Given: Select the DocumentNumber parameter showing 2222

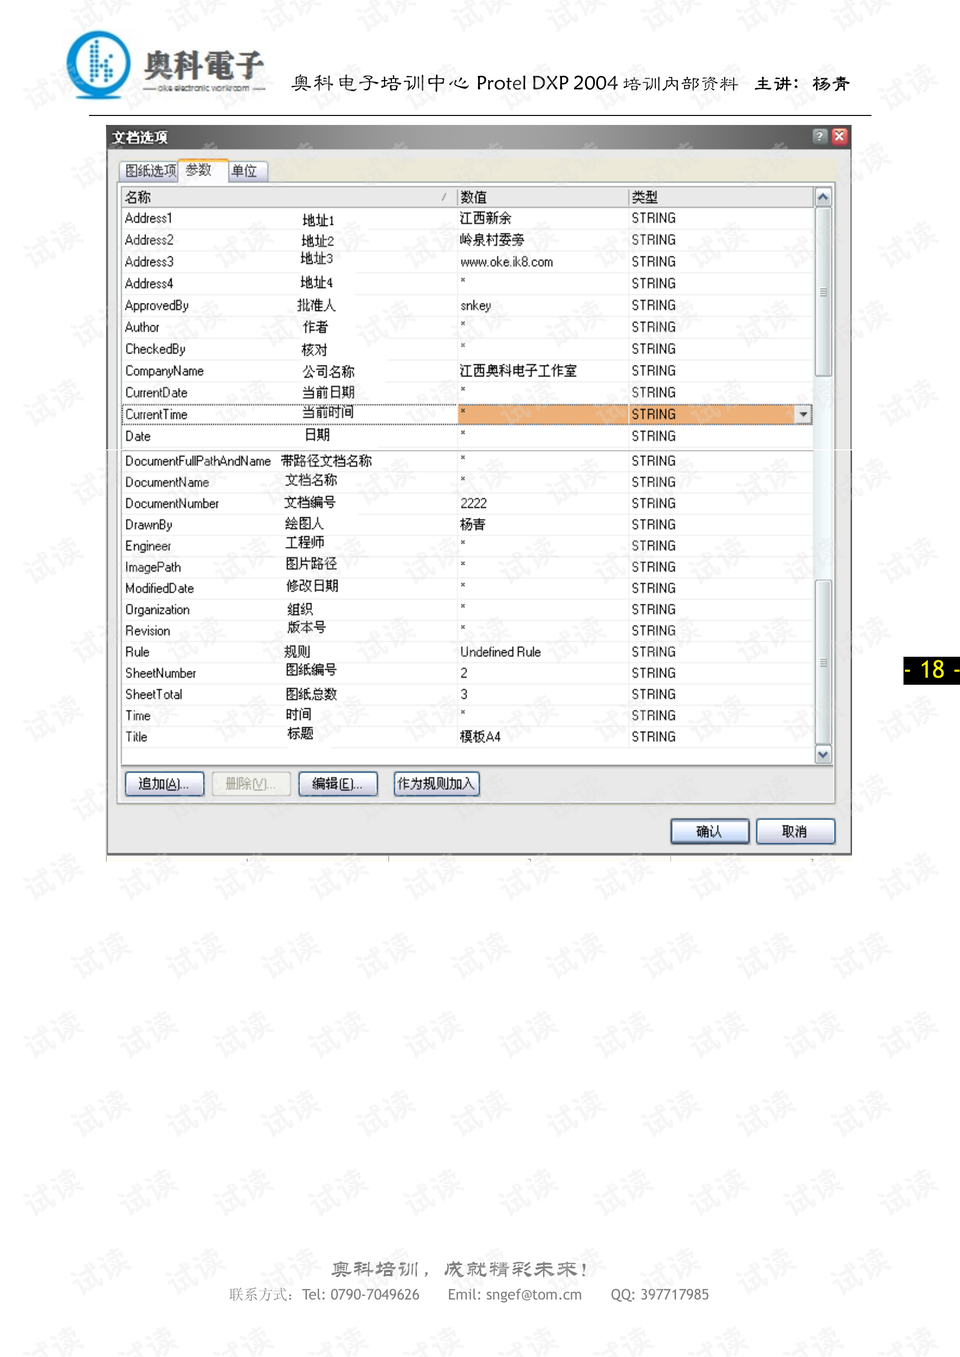Looking at the screenshot, I should pyautogui.click(x=300, y=503).
